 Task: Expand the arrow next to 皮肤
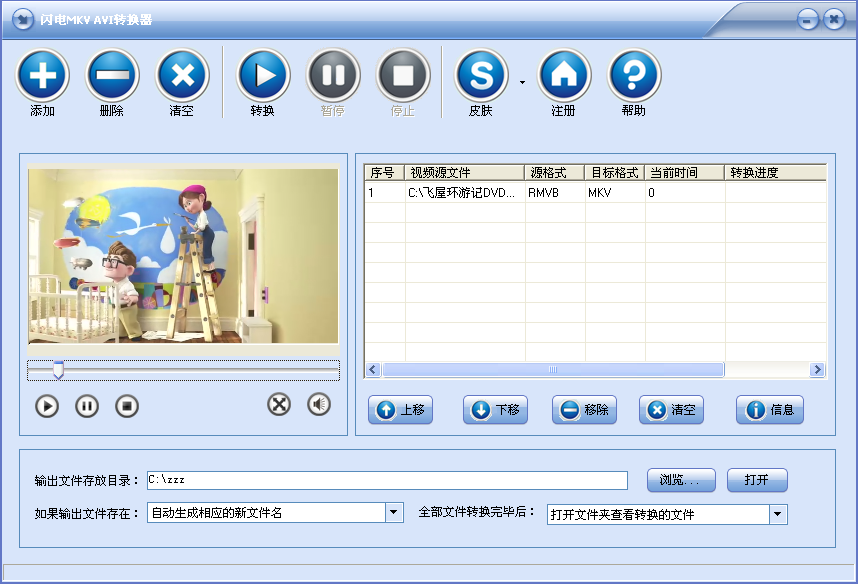click(x=523, y=82)
